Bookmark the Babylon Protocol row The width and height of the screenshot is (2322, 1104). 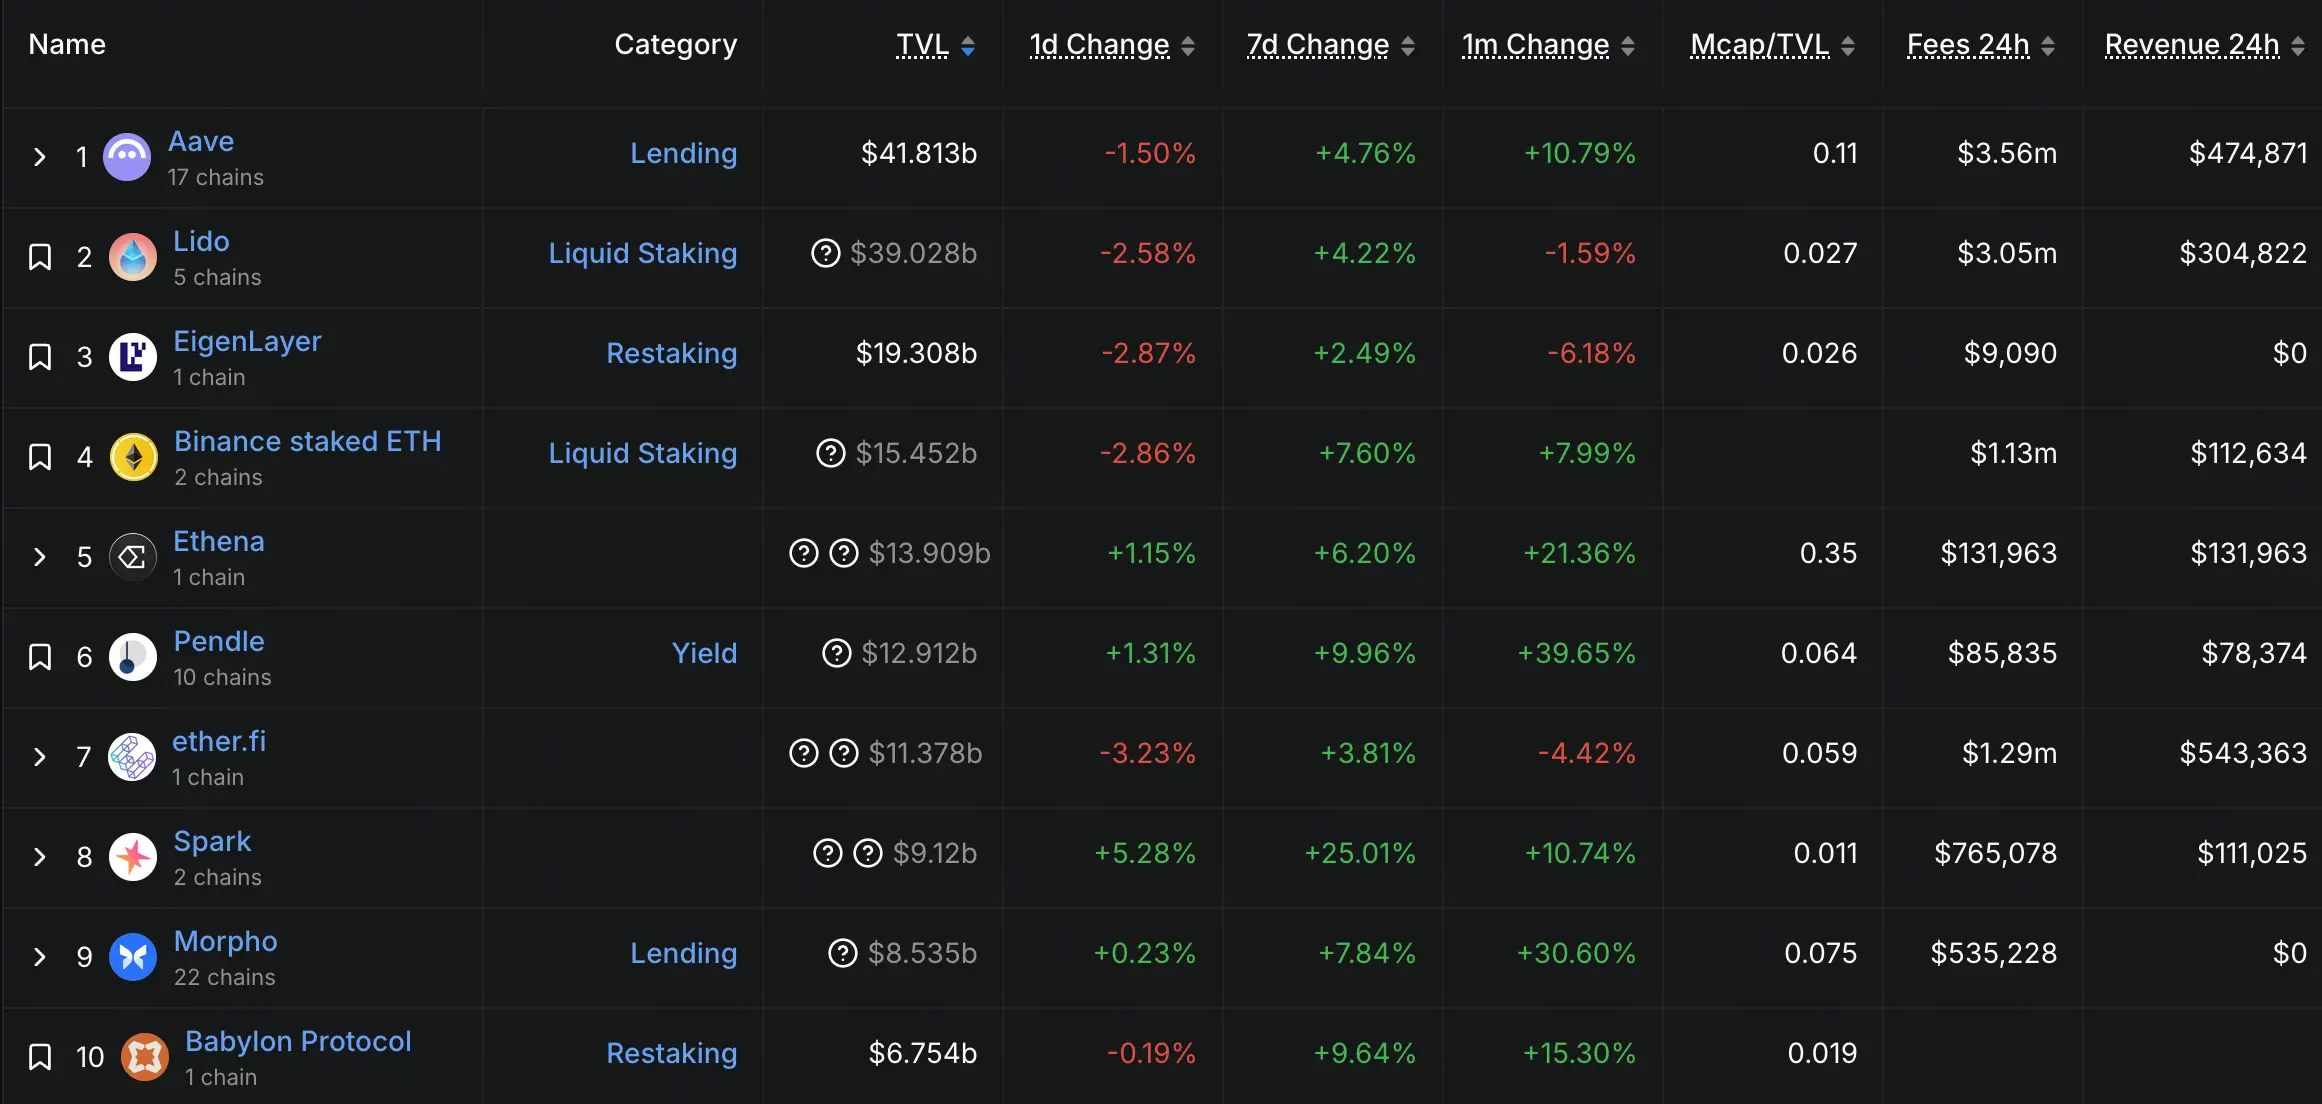[x=40, y=1057]
